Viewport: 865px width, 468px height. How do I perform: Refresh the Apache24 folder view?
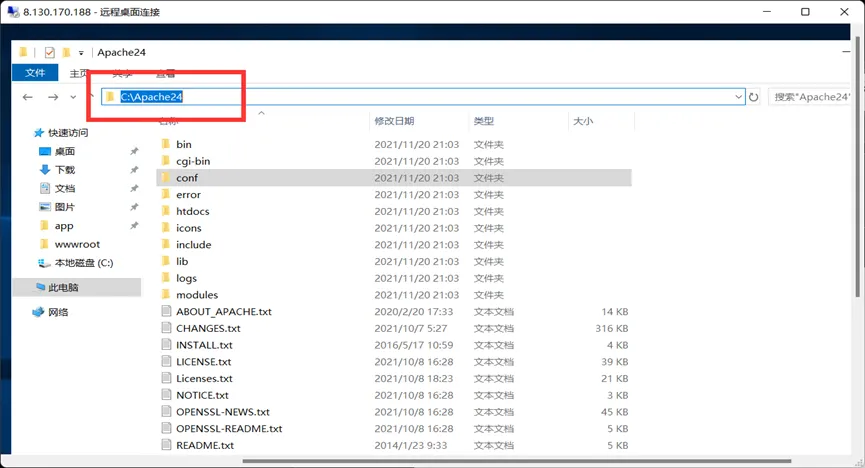(754, 97)
